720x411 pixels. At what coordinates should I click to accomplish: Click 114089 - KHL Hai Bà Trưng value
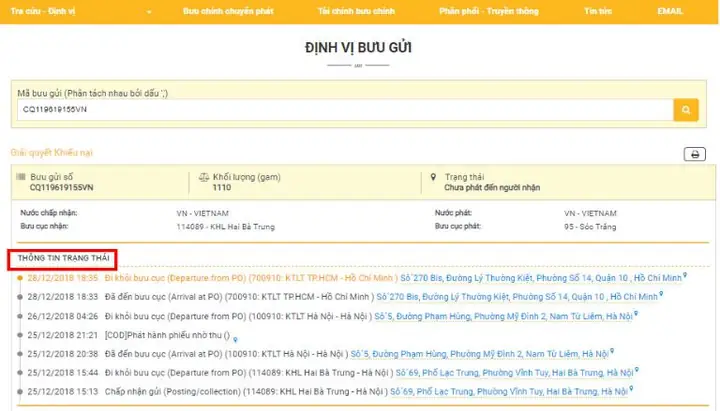(x=225, y=227)
